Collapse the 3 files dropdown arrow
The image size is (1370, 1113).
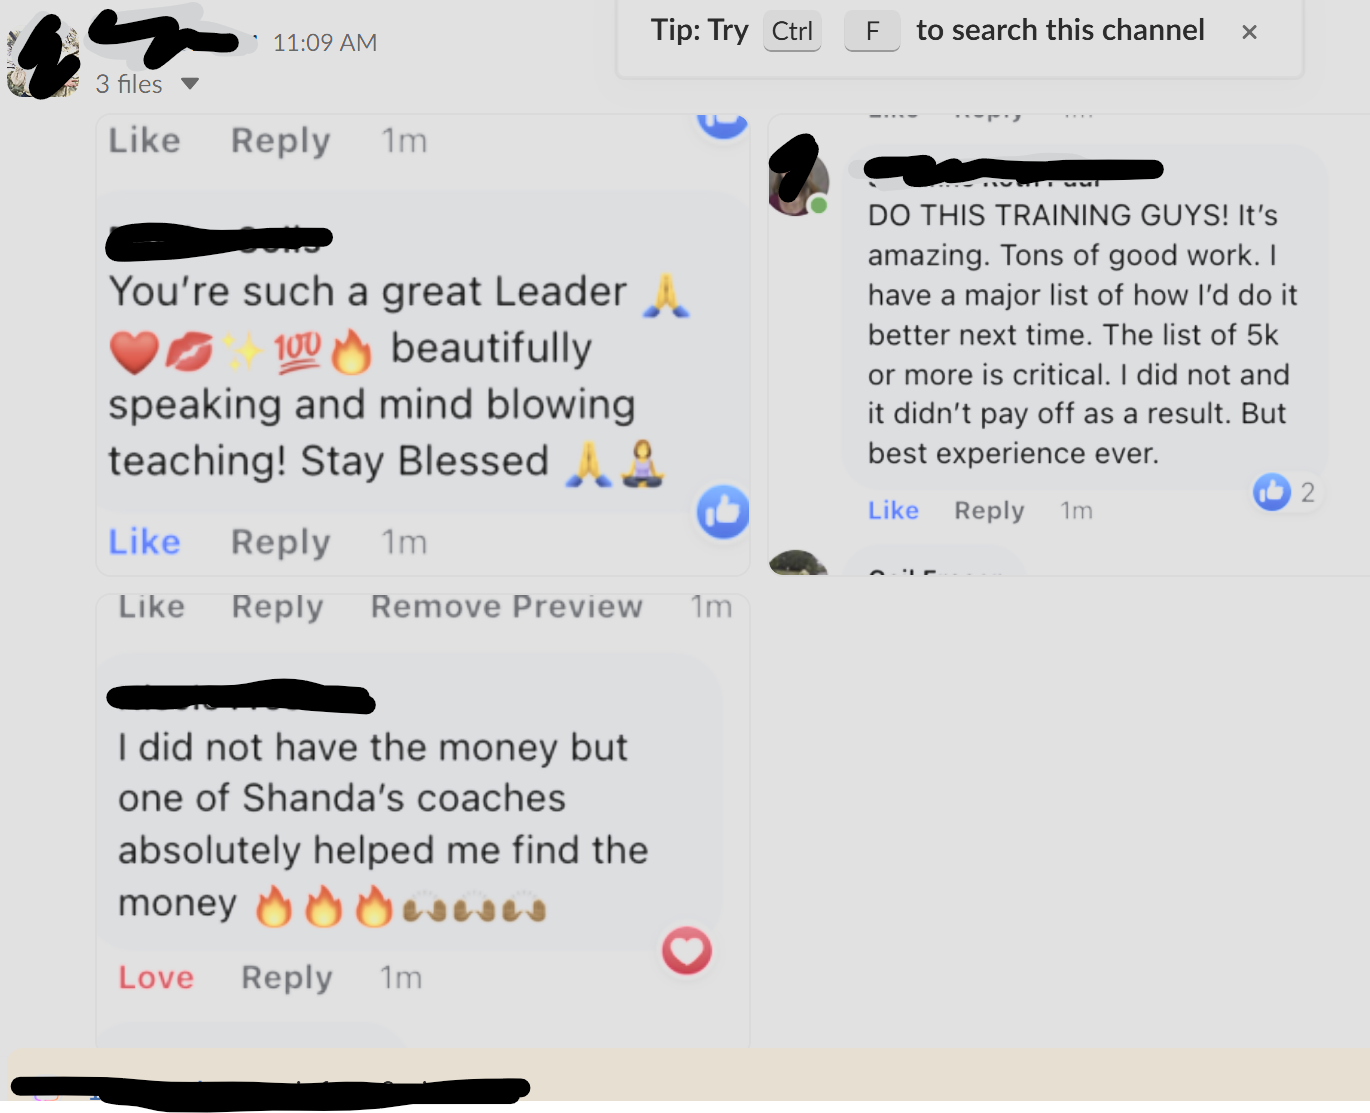[x=190, y=84]
